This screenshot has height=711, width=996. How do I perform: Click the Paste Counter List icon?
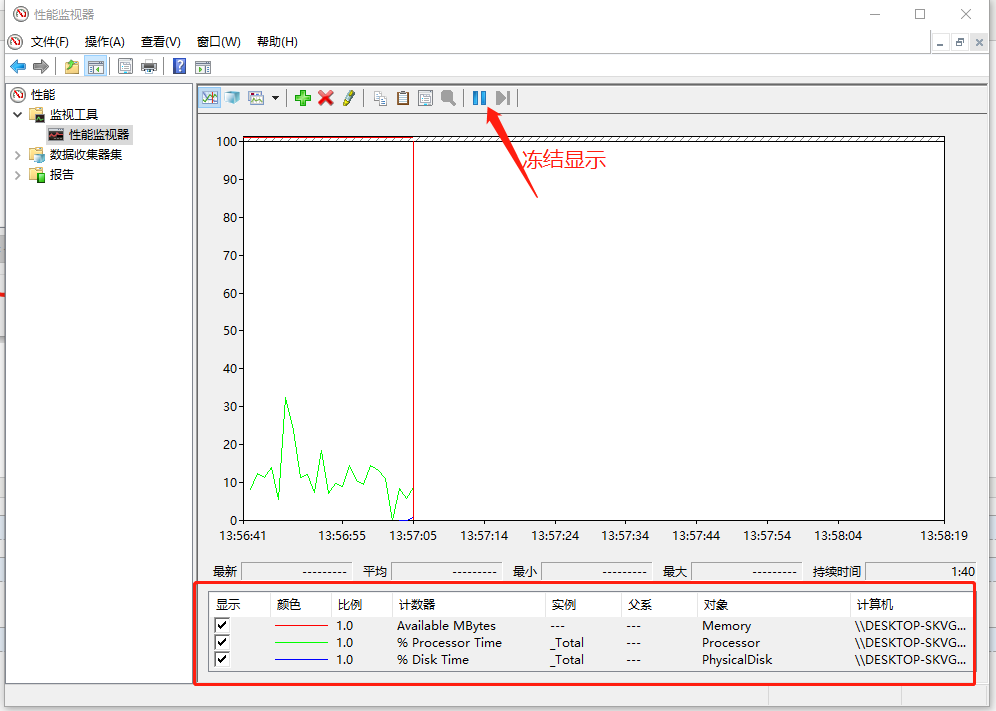(x=403, y=98)
